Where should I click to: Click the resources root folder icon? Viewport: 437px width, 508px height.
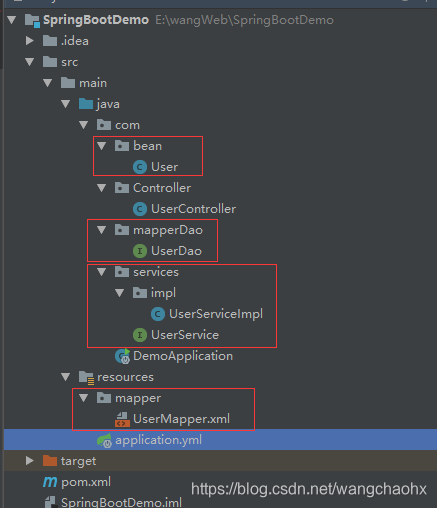click(87, 378)
